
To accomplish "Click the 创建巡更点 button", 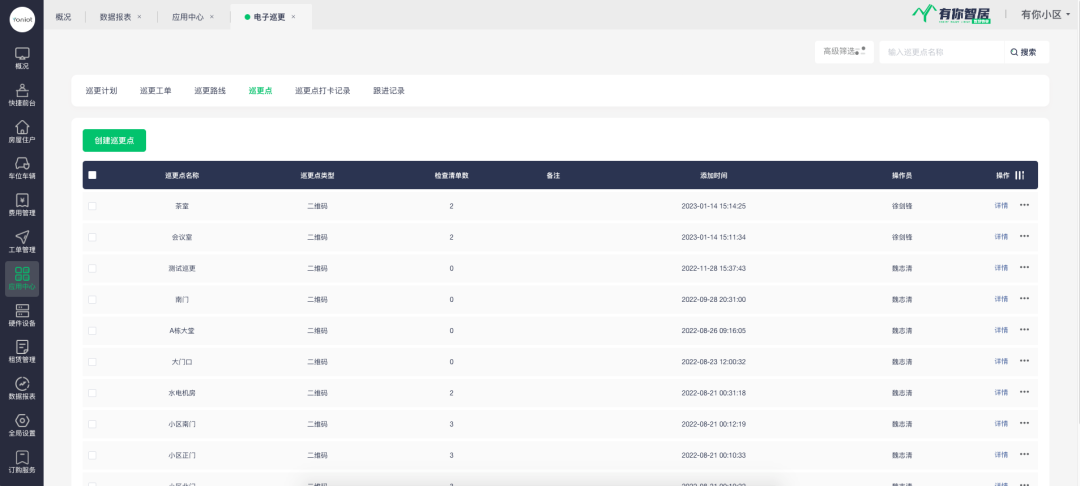I will coord(114,141).
